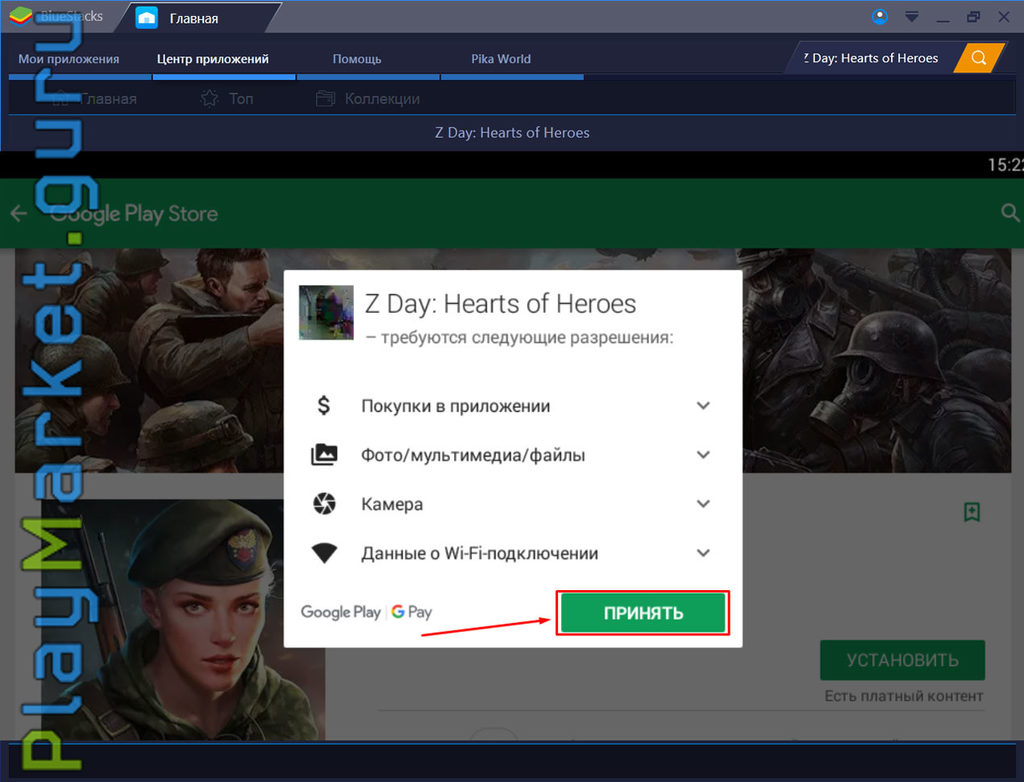Click the Z Day search input field
The image size is (1024, 782).
tap(872, 58)
